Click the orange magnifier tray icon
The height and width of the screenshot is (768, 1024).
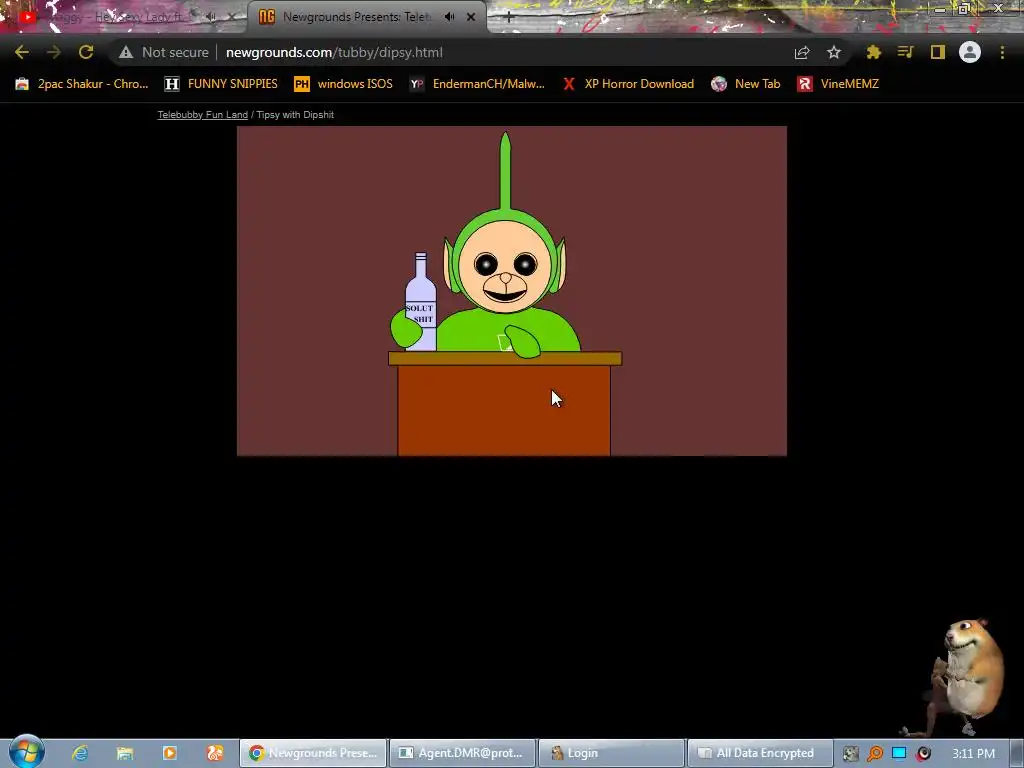point(875,754)
